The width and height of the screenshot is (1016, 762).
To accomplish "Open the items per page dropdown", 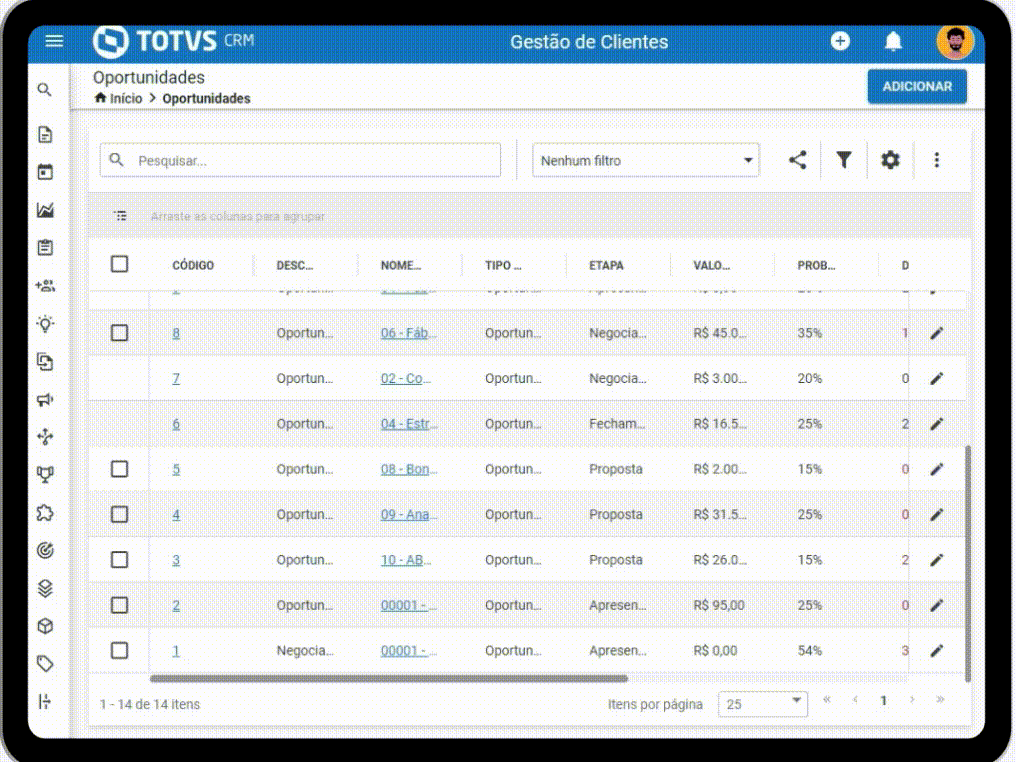I will [763, 704].
